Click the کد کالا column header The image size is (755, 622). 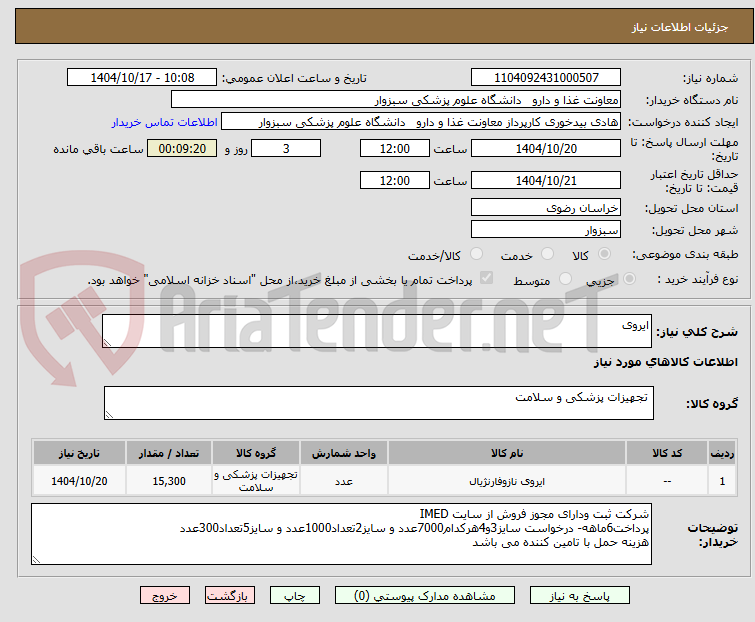coord(667,453)
